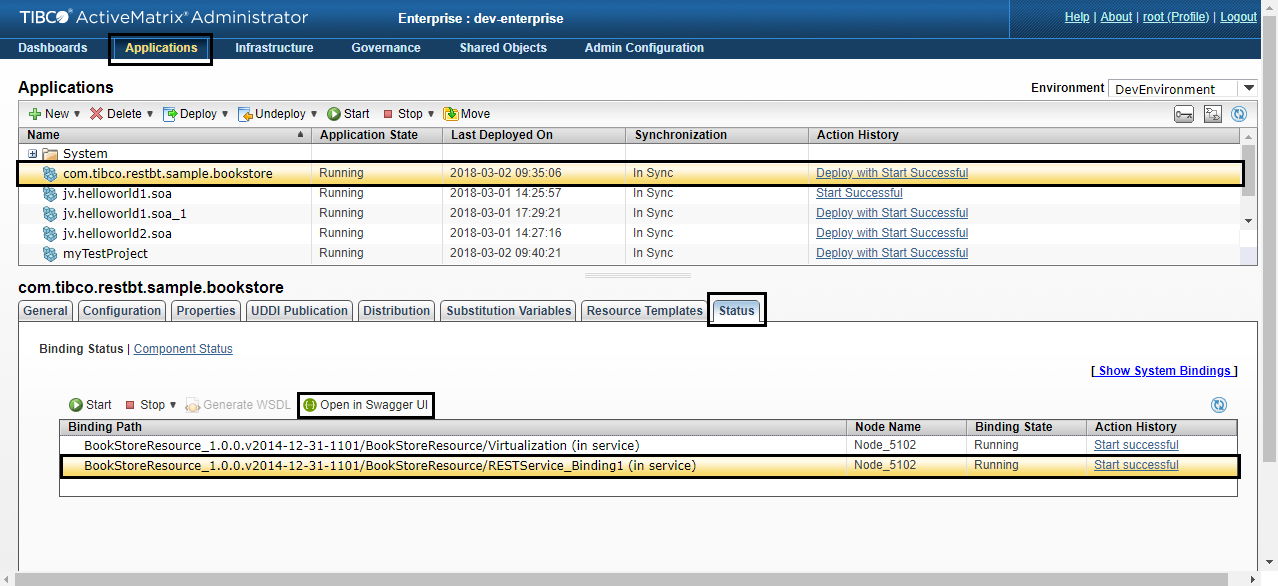
Task: Click the System folder icon
Action: 50,154
